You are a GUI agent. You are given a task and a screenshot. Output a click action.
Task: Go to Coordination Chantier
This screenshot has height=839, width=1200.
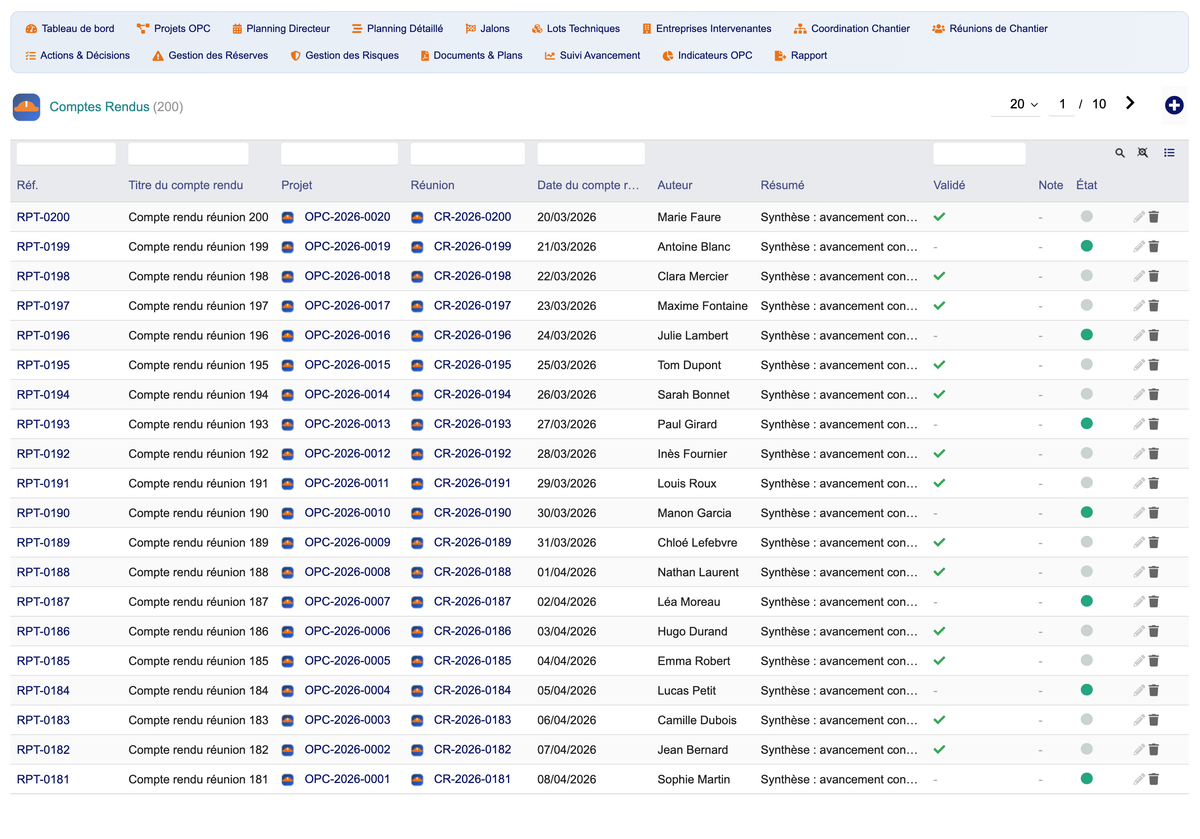pos(852,29)
